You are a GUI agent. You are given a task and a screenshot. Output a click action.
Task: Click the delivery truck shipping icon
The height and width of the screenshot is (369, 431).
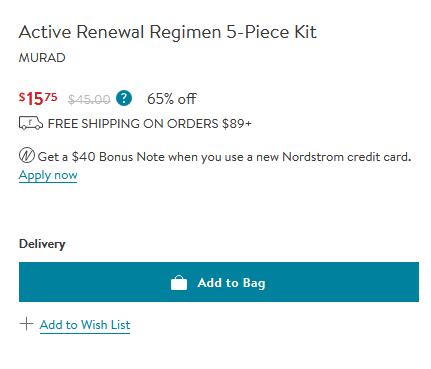(31, 123)
